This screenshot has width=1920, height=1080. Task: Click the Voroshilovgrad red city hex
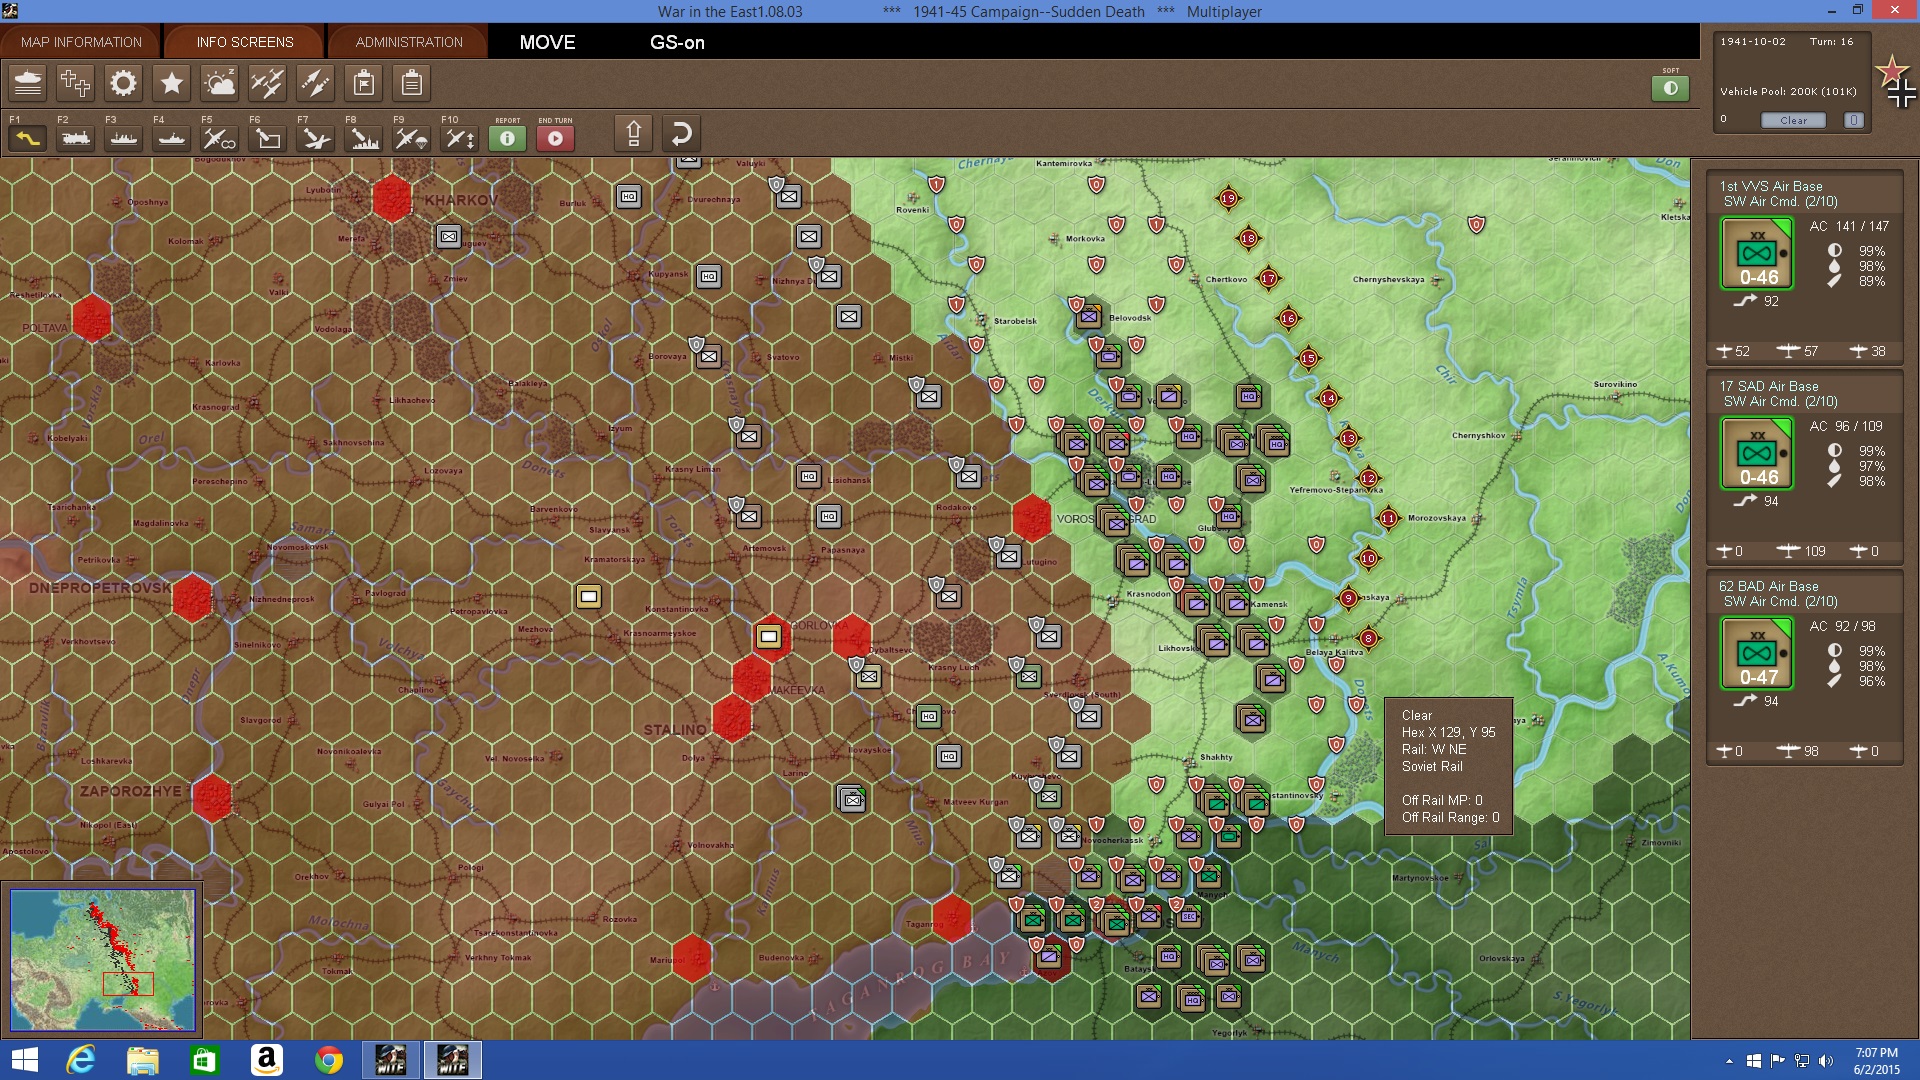pos(1031,518)
